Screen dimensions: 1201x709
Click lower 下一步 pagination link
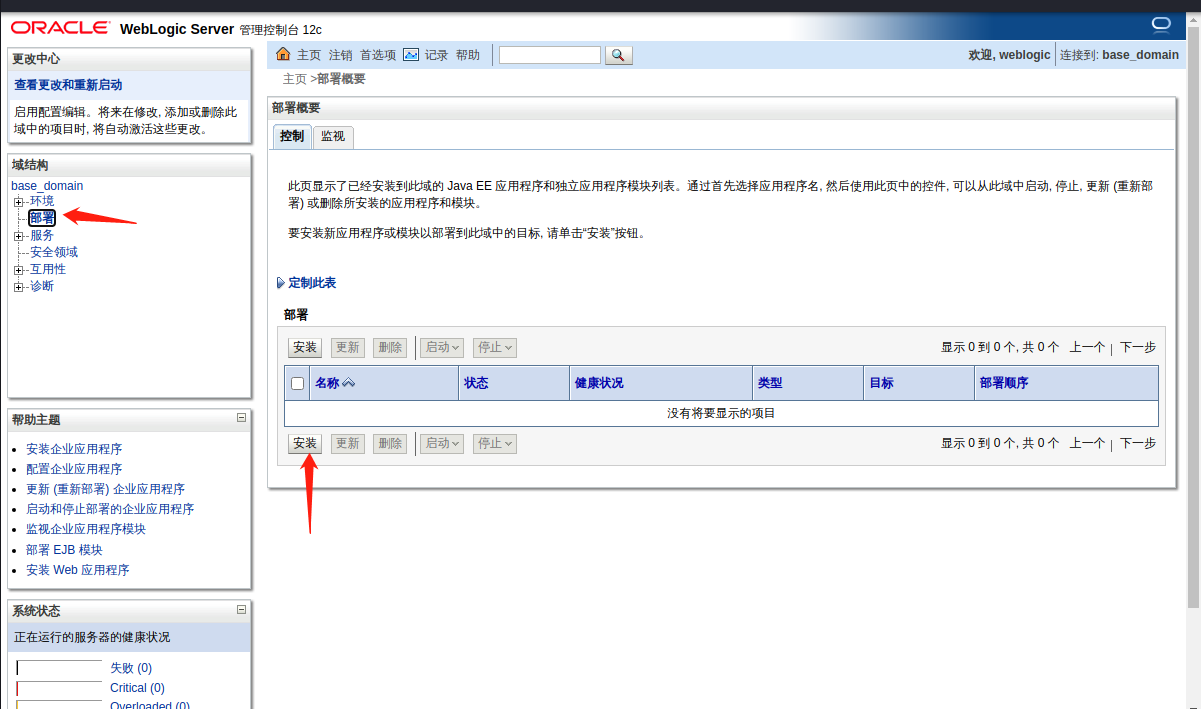pos(1138,443)
